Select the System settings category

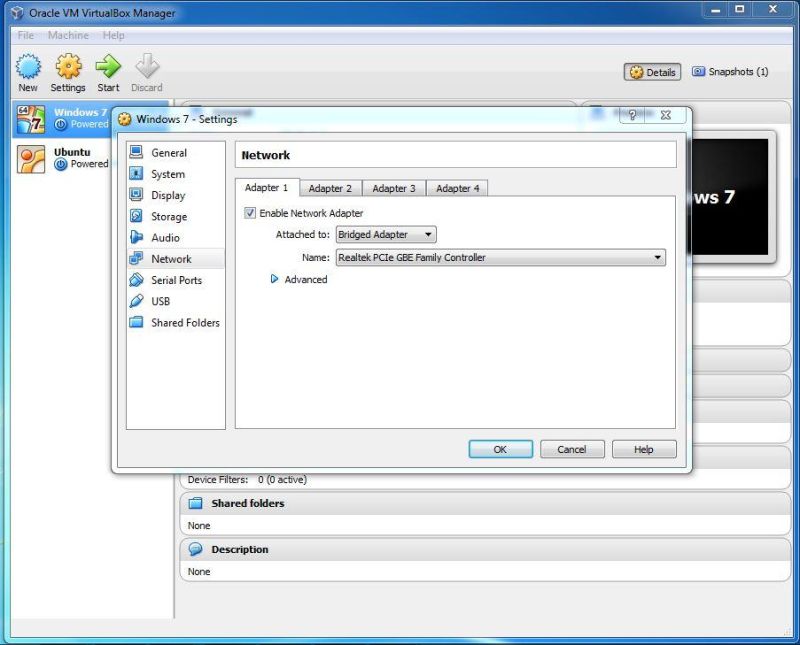point(166,173)
